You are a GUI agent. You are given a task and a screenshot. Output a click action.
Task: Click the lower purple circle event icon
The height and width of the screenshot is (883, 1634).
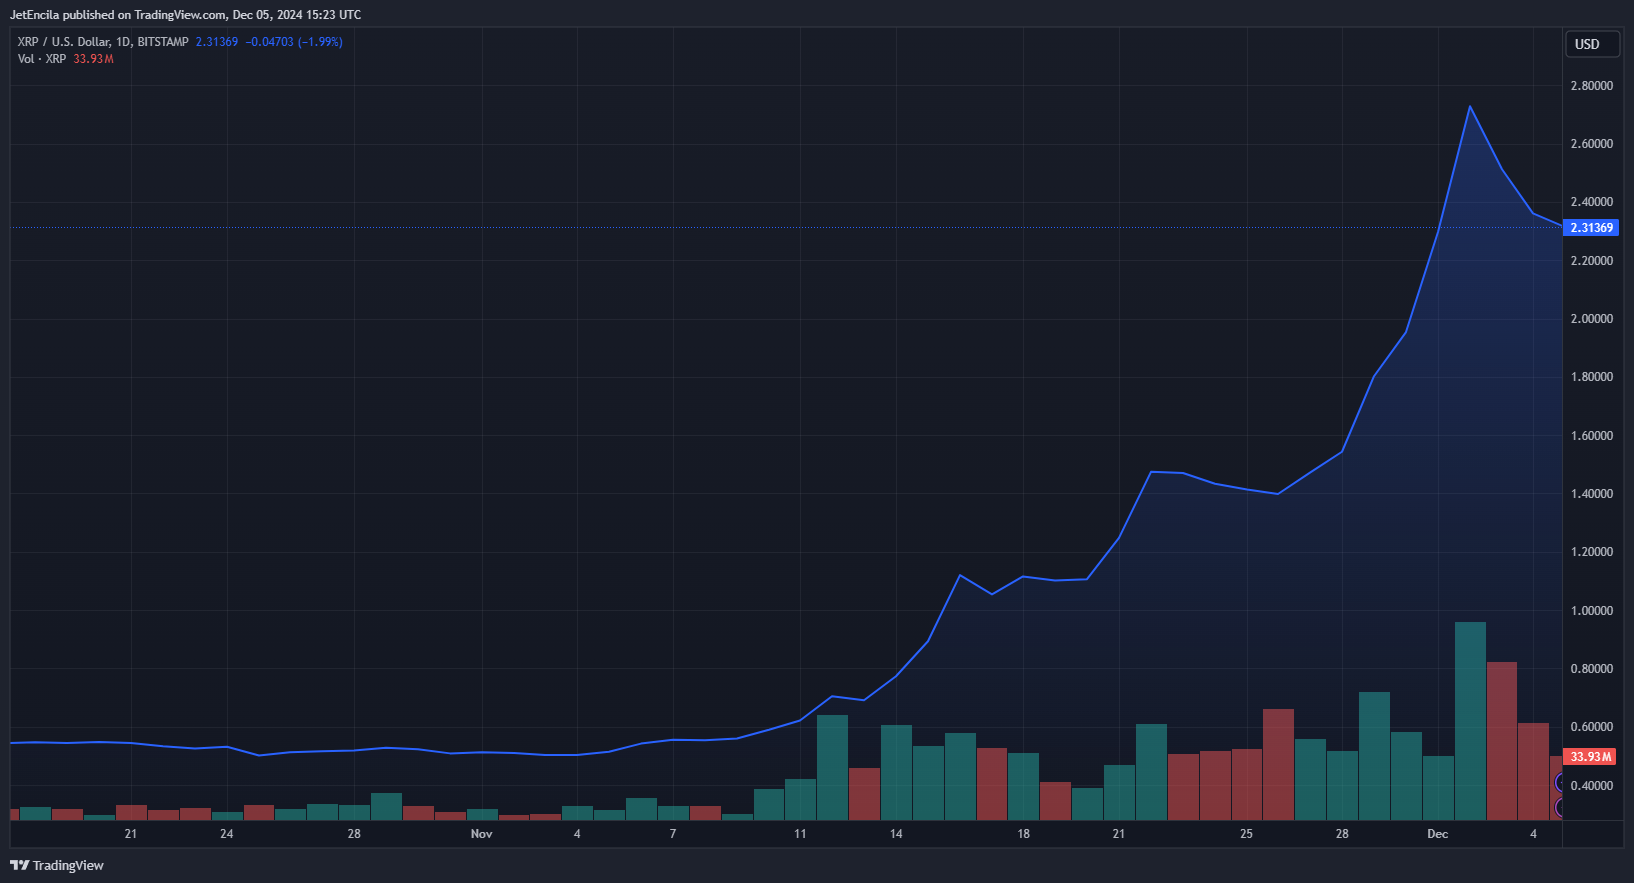click(1559, 806)
